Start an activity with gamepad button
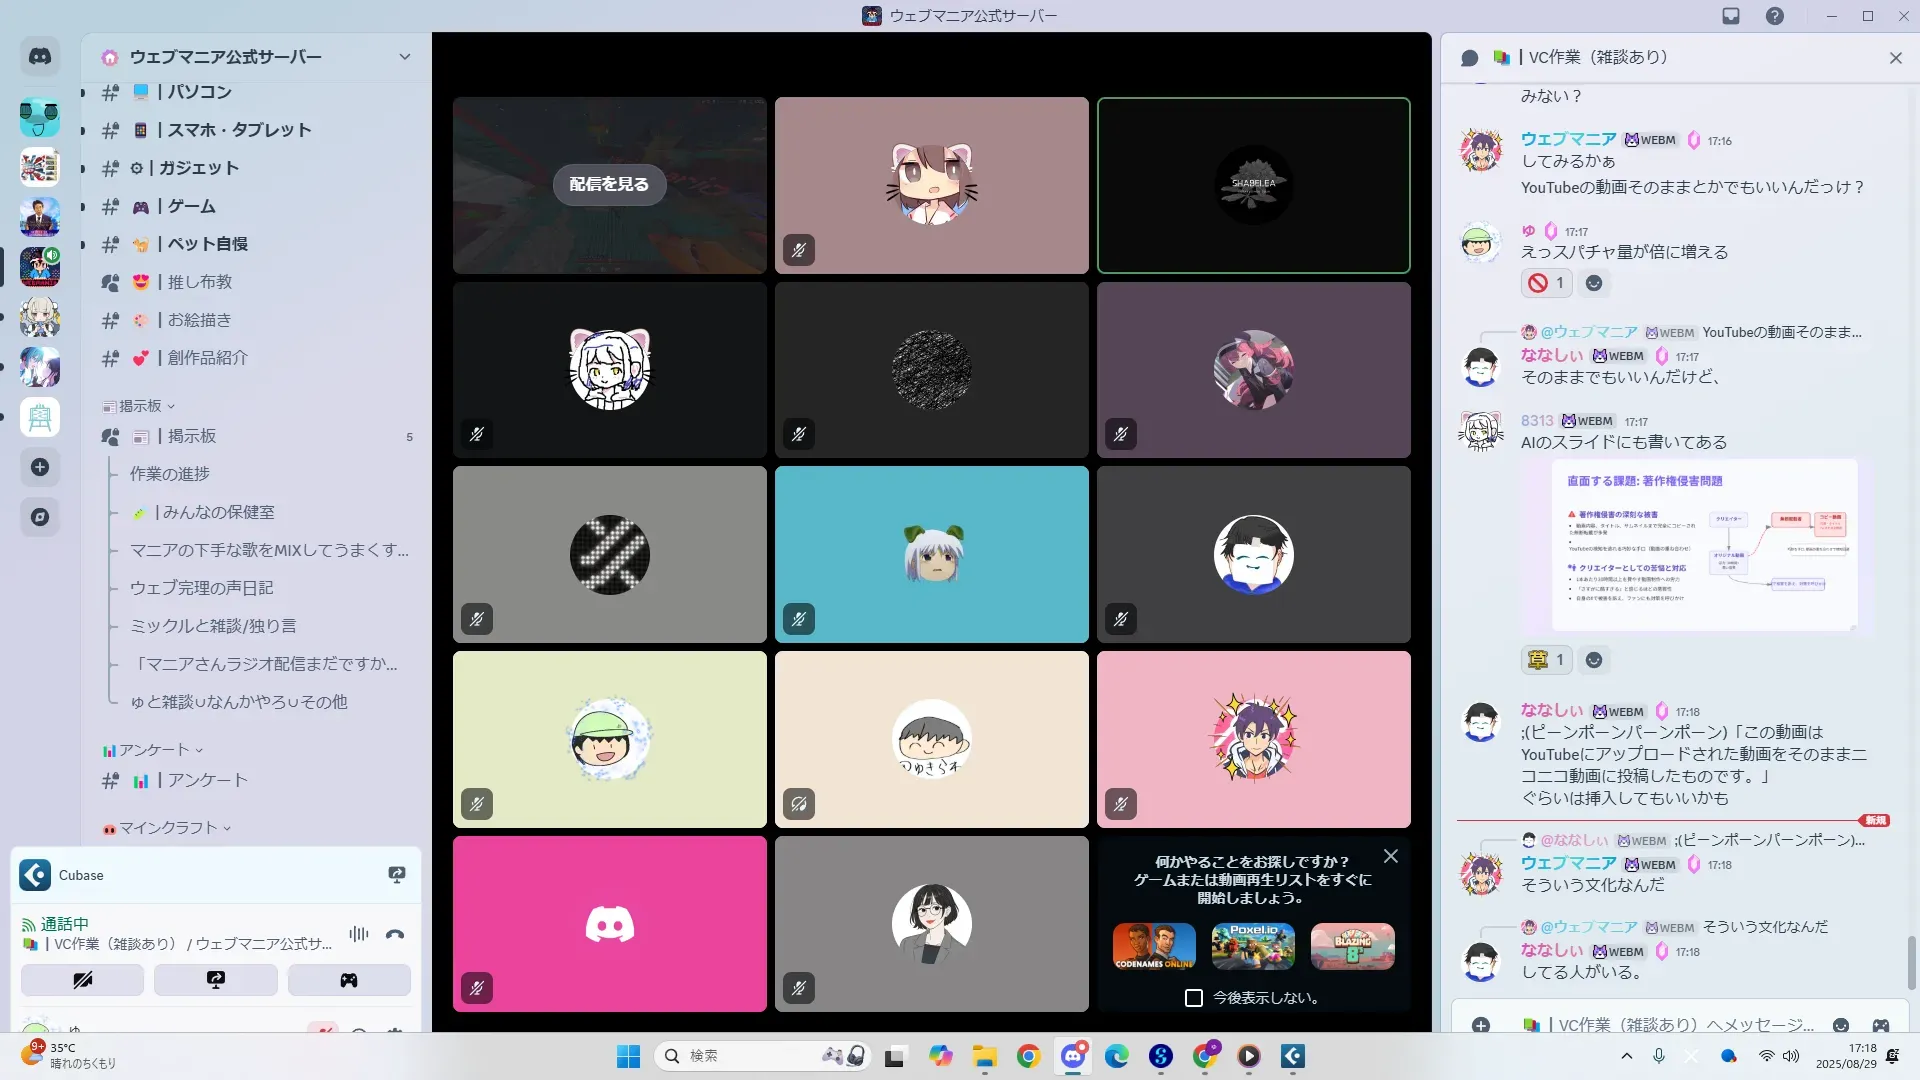This screenshot has width=1920, height=1080. [349, 980]
